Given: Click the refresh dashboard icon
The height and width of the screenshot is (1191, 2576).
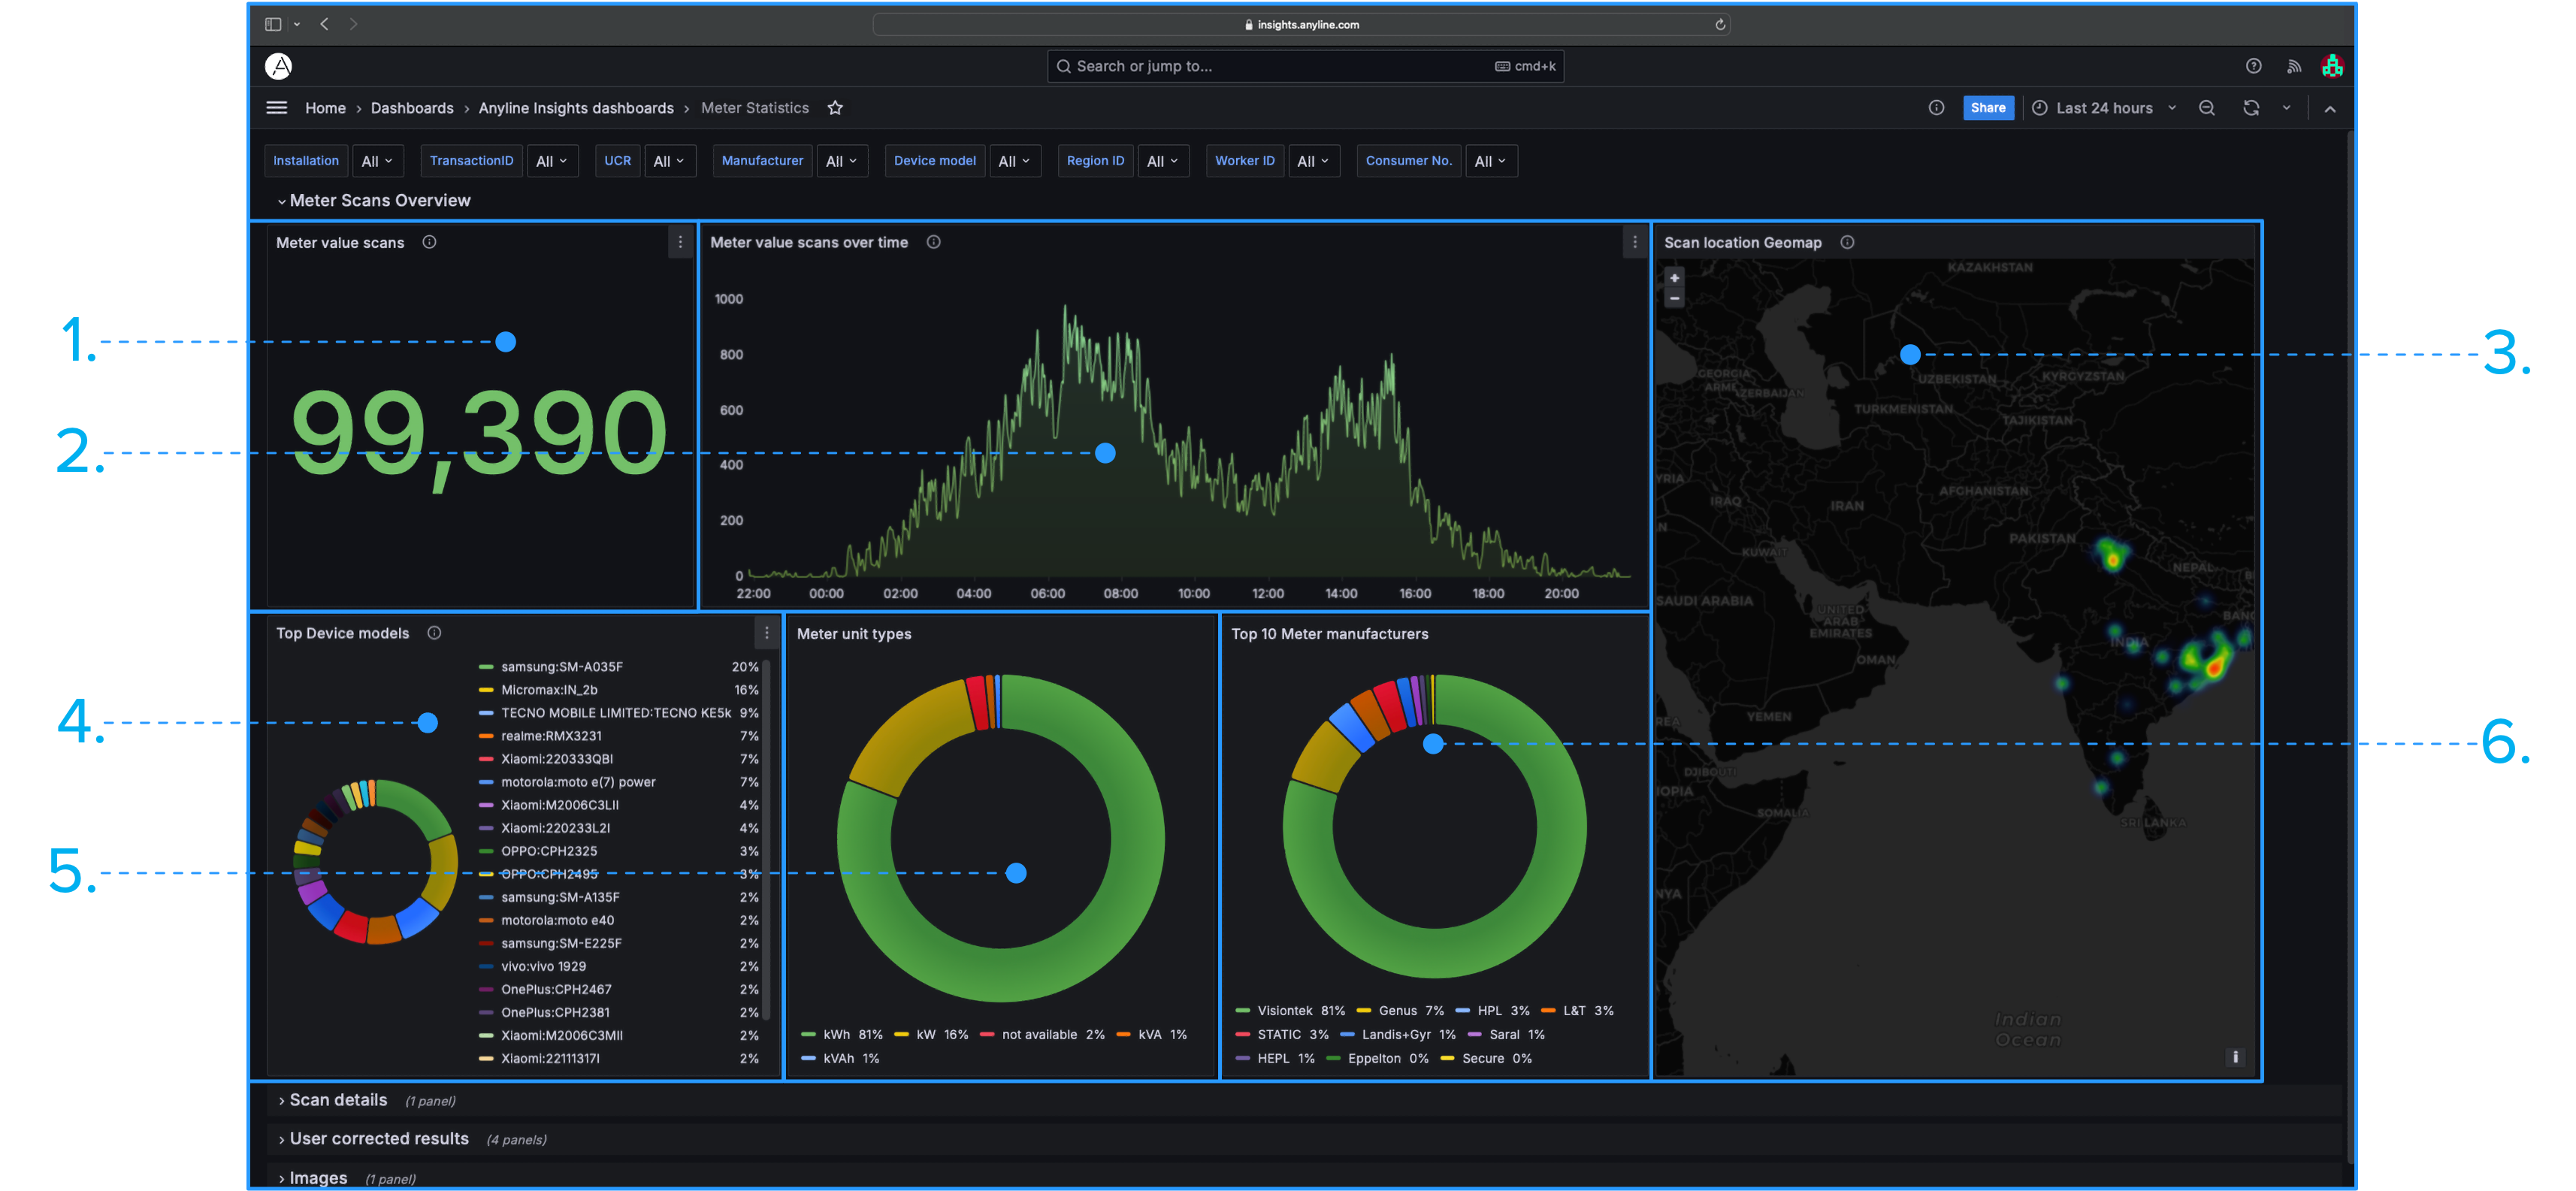Looking at the screenshot, I should tap(2251, 108).
